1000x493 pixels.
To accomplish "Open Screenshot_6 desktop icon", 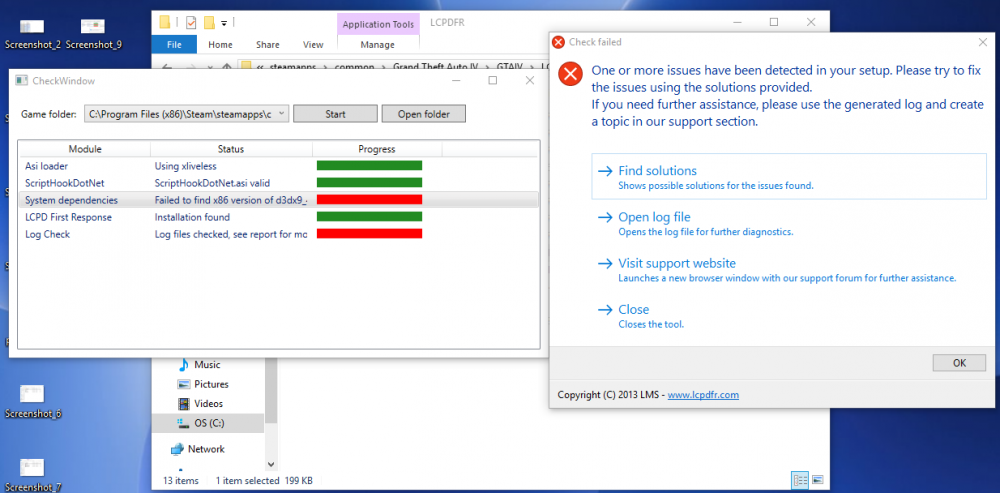I will (x=32, y=402).
